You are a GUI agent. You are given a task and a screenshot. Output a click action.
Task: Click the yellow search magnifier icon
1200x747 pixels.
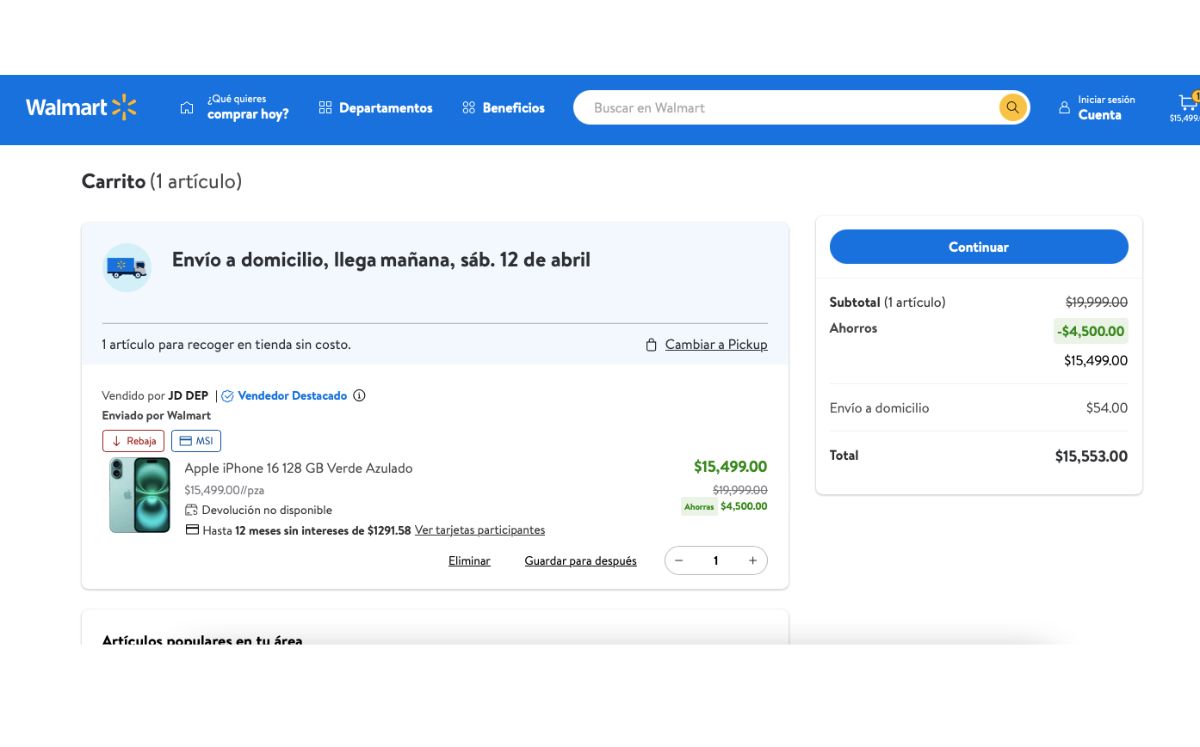[x=1013, y=108]
